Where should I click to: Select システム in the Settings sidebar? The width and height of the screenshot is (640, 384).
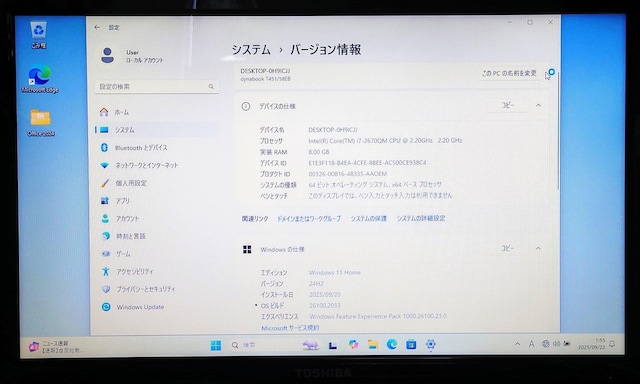pos(157,130)
